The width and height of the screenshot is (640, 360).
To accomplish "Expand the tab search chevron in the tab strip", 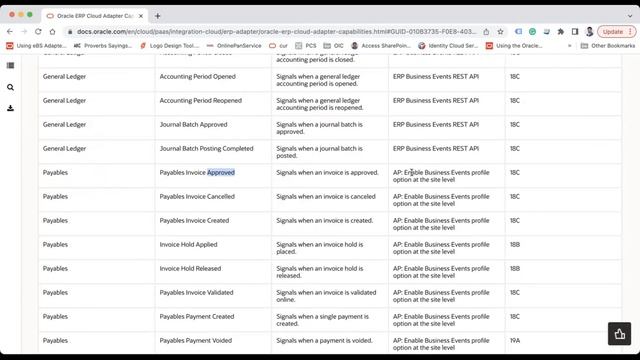I will [x=630, y=16].
